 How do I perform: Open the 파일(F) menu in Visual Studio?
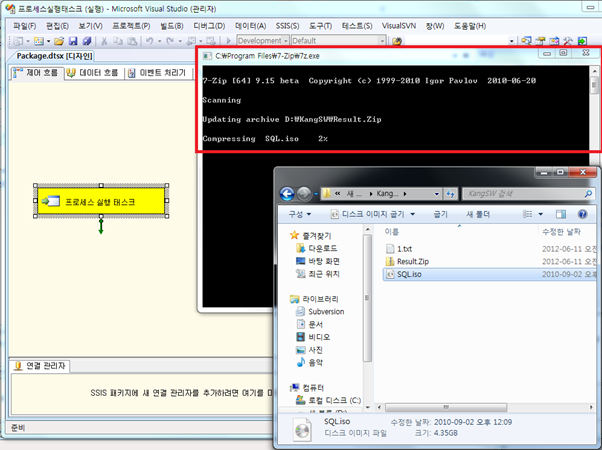pos(25,26)
